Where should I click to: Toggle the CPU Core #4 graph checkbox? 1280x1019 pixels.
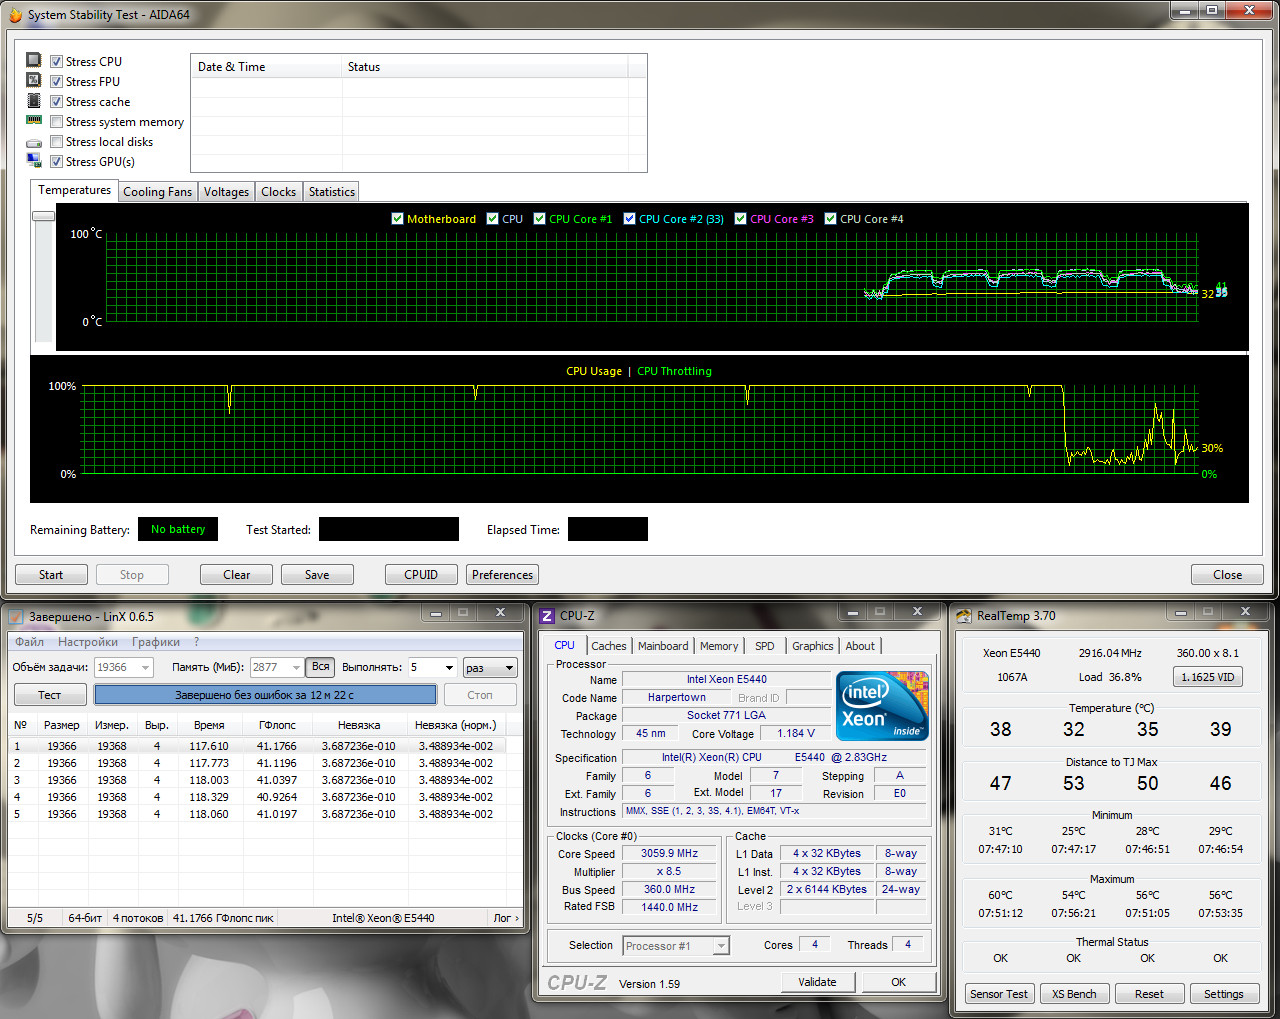click(x=831, y=219)
